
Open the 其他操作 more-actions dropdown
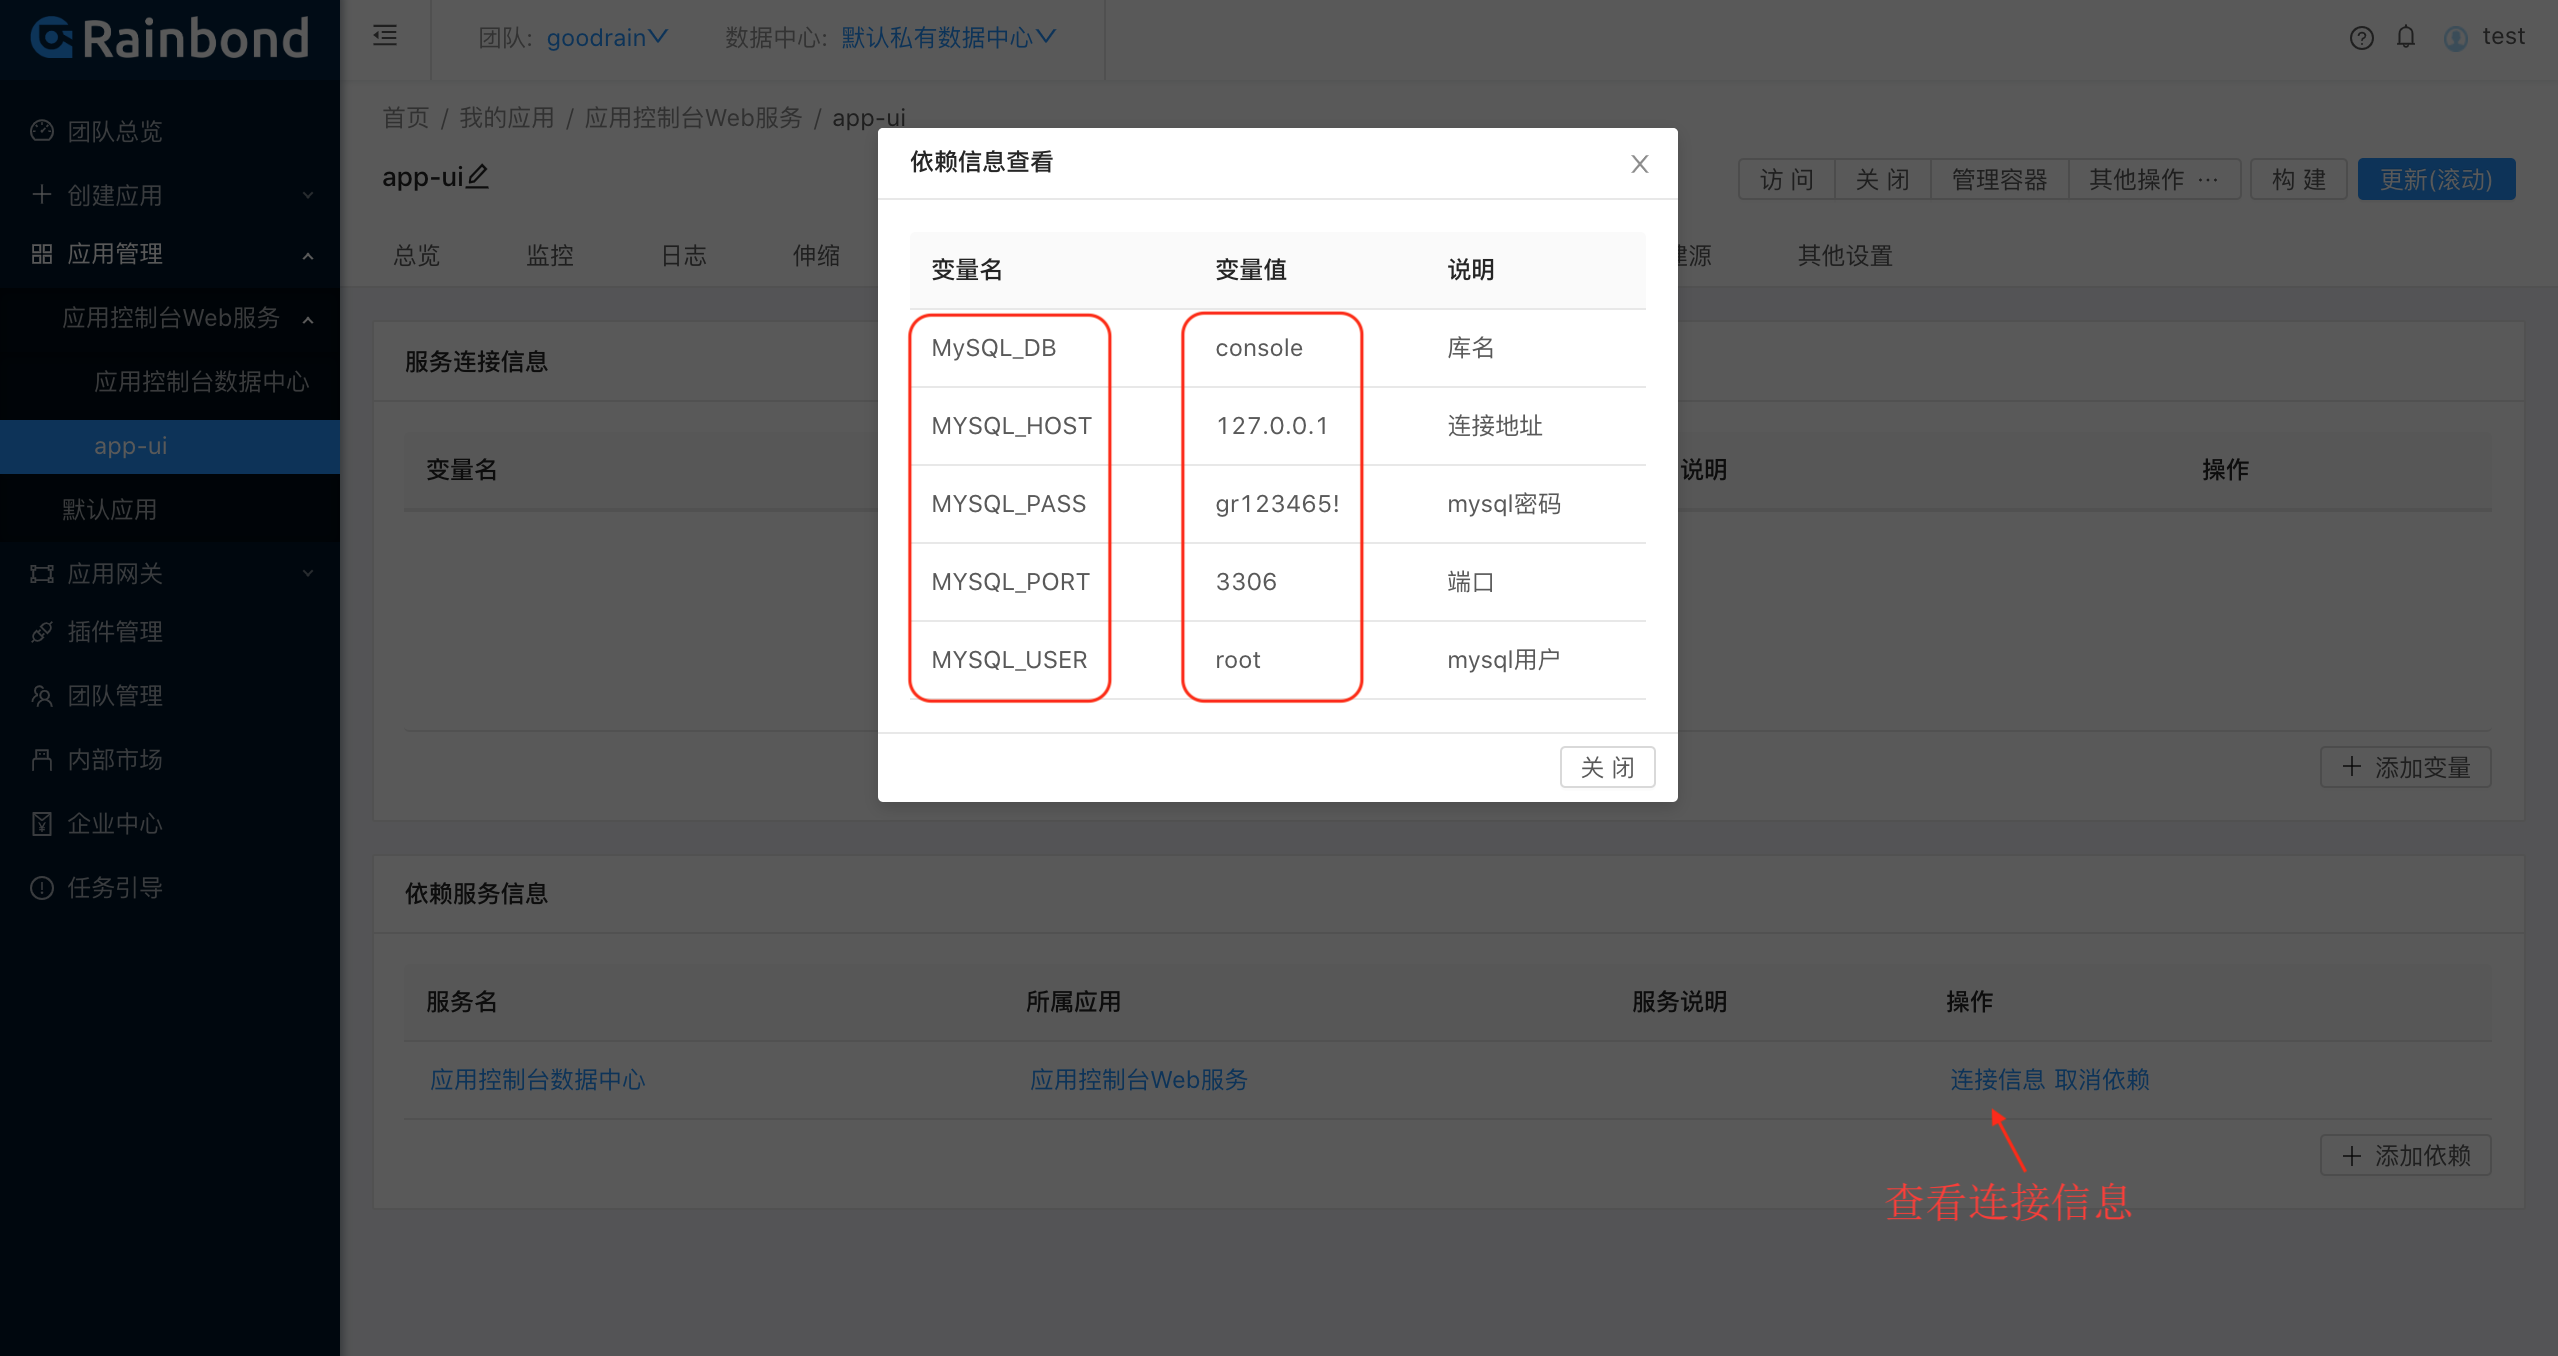coord(2154,180)
